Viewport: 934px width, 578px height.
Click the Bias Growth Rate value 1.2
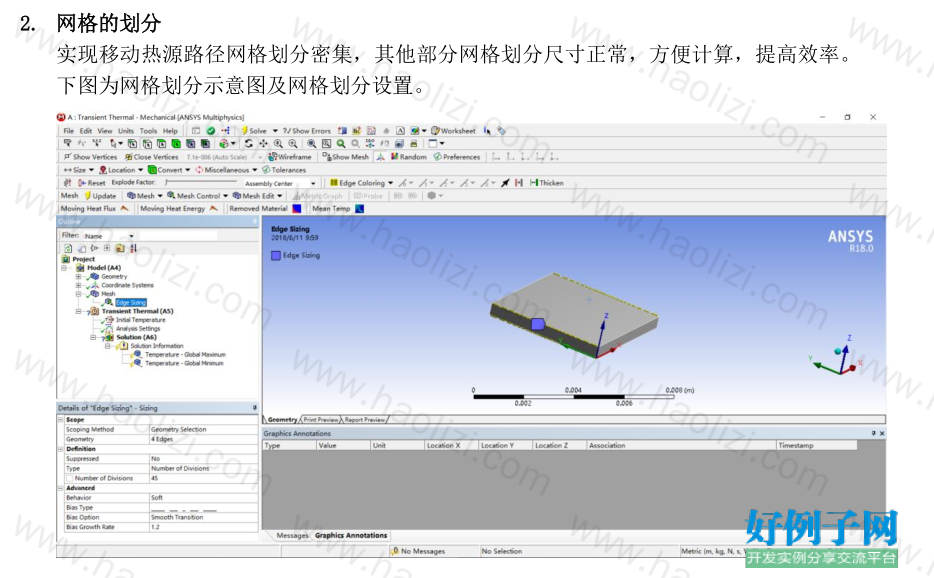pos(203,527)
